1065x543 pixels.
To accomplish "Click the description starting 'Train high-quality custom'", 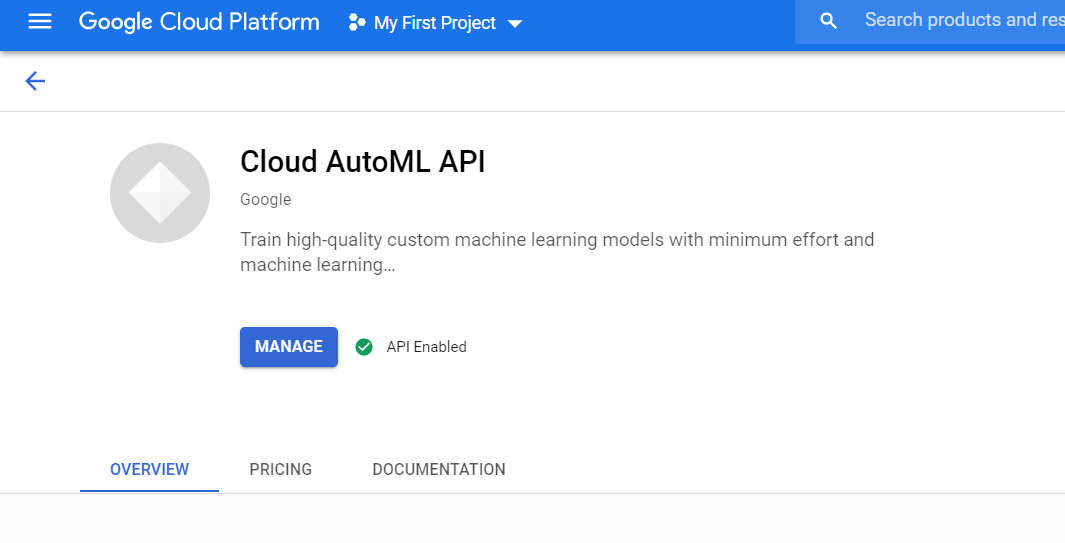I will click(x=557, y=252).
